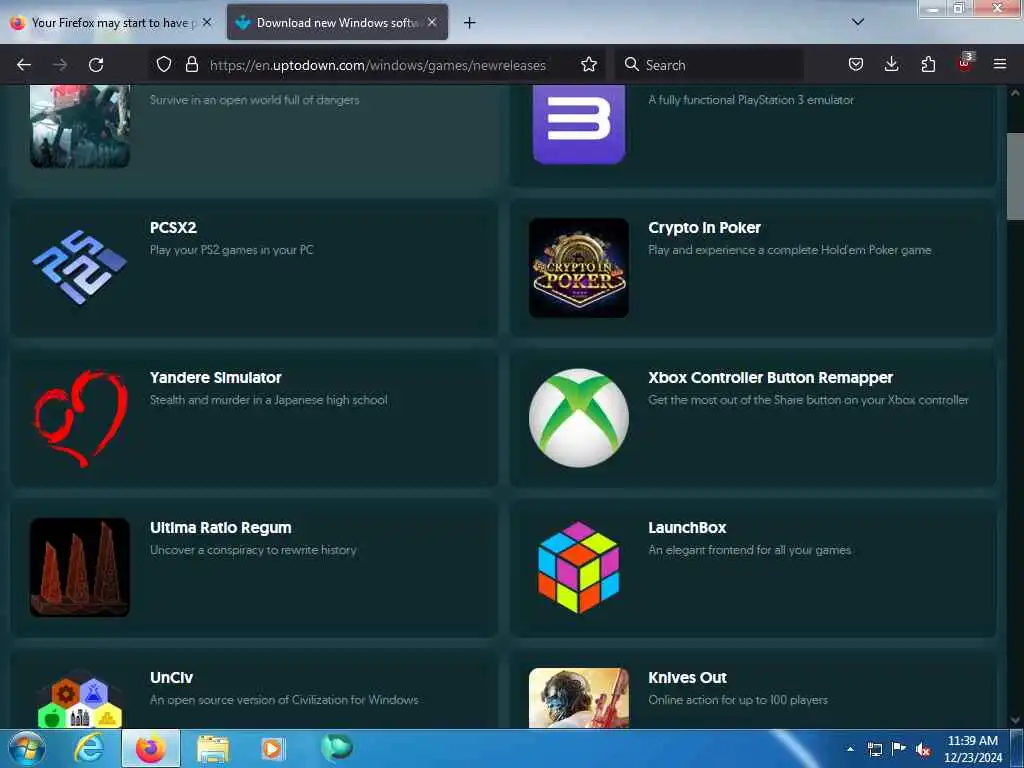Show hidden system tray icons
This screenshot has width=1024, height=768.
pyautogui.click(x=850, y=749)
